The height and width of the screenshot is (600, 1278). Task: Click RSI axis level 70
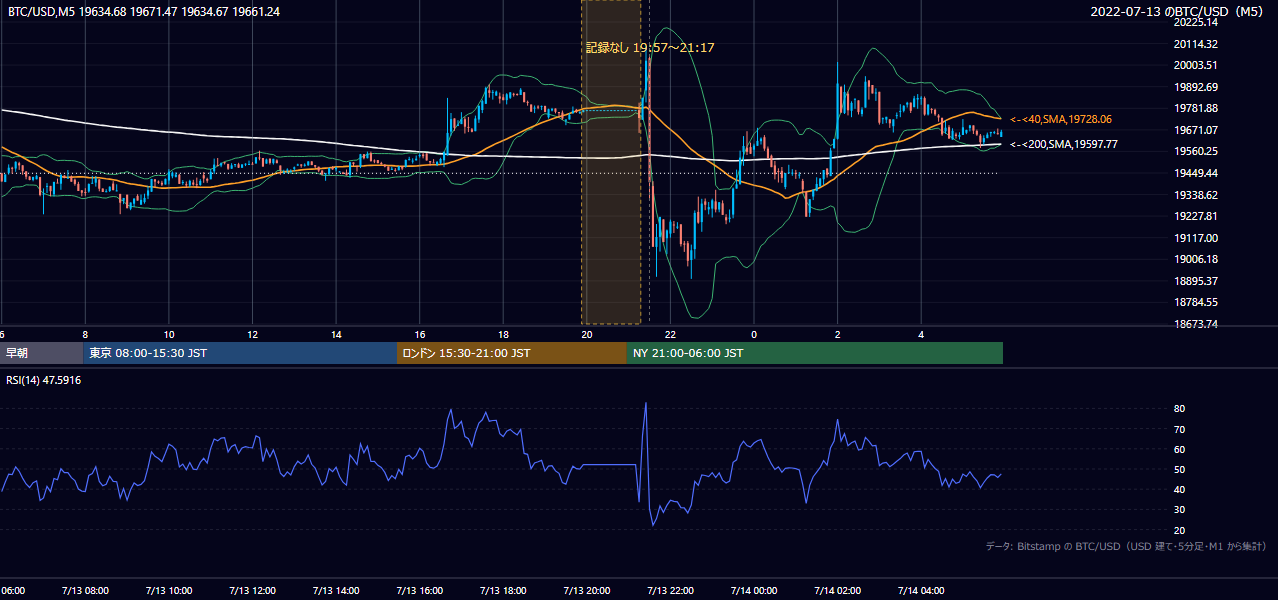(x=1179, y=429)
